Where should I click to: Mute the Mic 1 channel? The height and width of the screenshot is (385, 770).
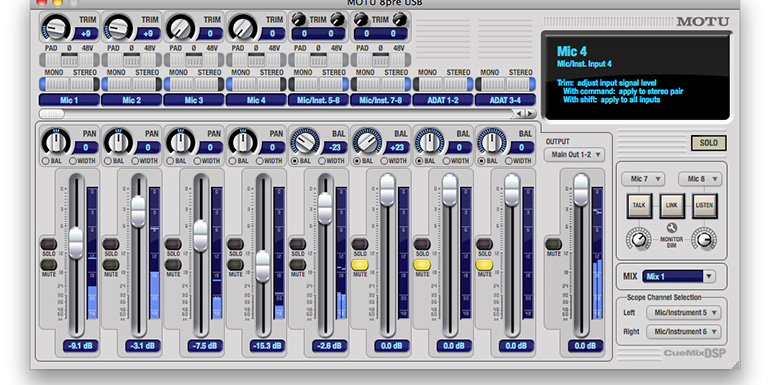coord(48,265)
